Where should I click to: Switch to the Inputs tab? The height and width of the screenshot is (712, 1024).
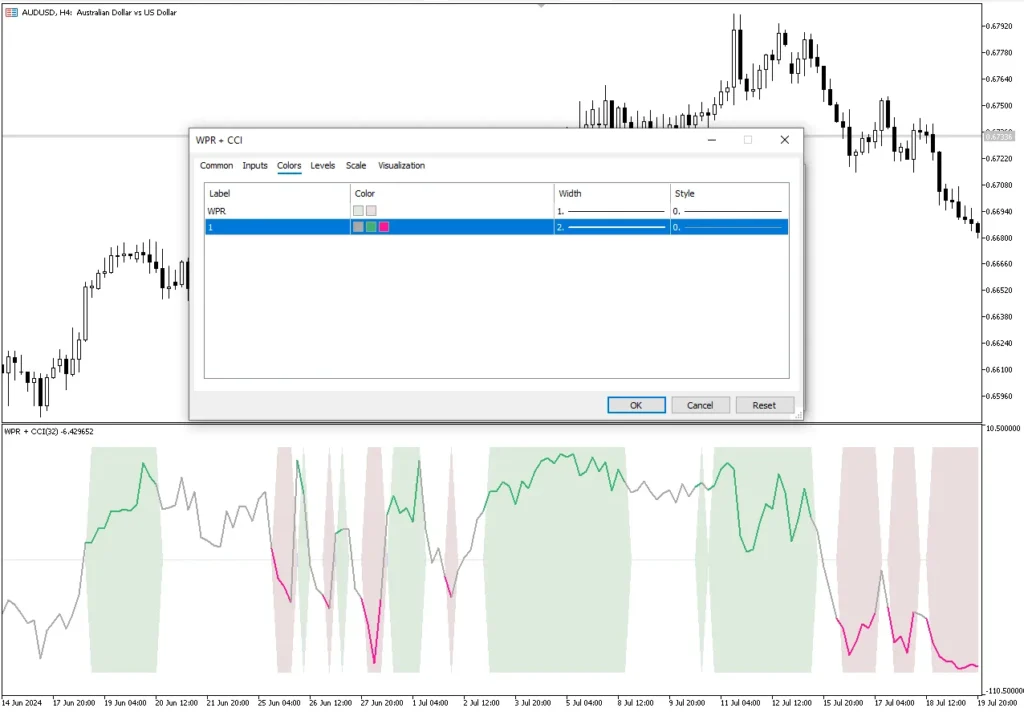tap(255, 166)
